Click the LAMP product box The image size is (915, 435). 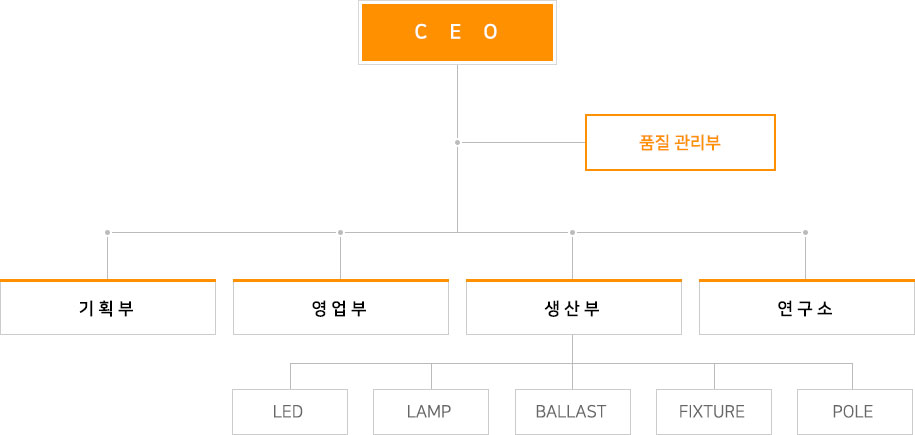[430, 411]
